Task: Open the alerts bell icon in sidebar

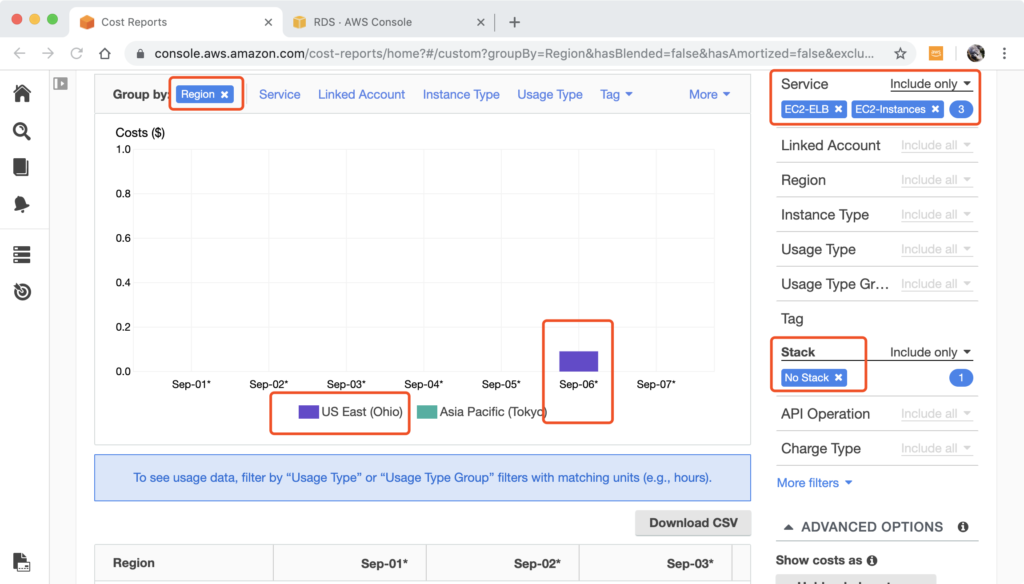Action: pyautogui.click(x=22, y=204)
